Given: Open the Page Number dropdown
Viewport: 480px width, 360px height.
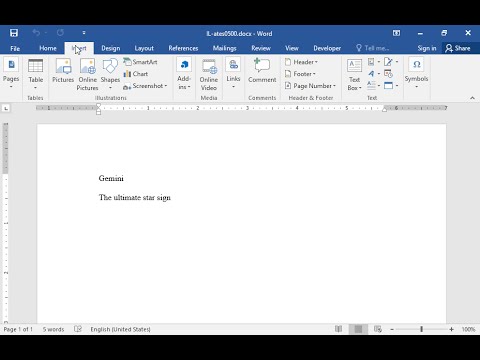Looking at the screenshot, I should (x=310, y=86).
